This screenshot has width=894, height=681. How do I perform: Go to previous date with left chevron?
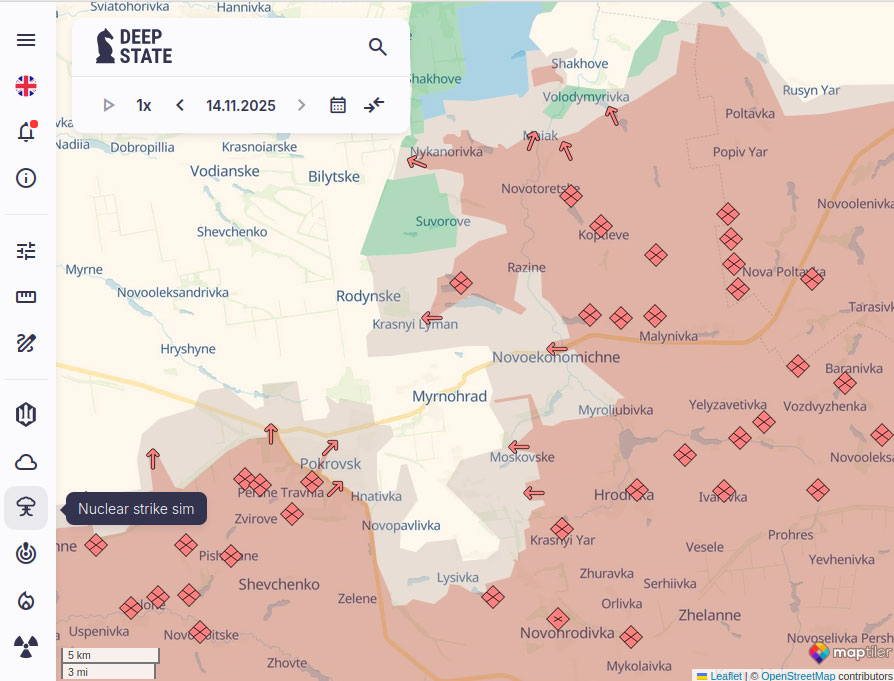coord(180,105)
